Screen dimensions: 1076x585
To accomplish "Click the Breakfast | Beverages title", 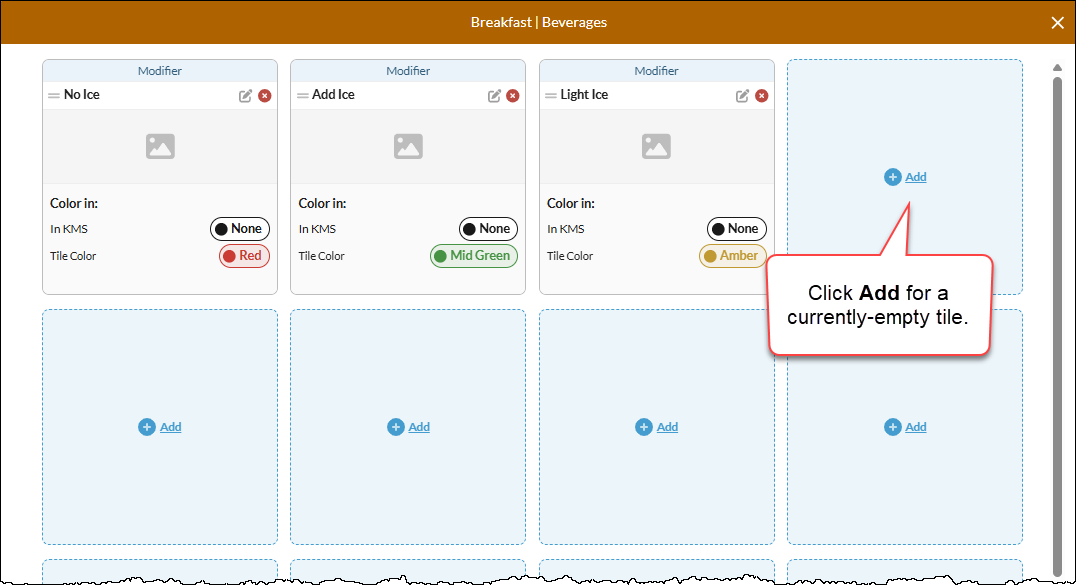I will (539, 22).
